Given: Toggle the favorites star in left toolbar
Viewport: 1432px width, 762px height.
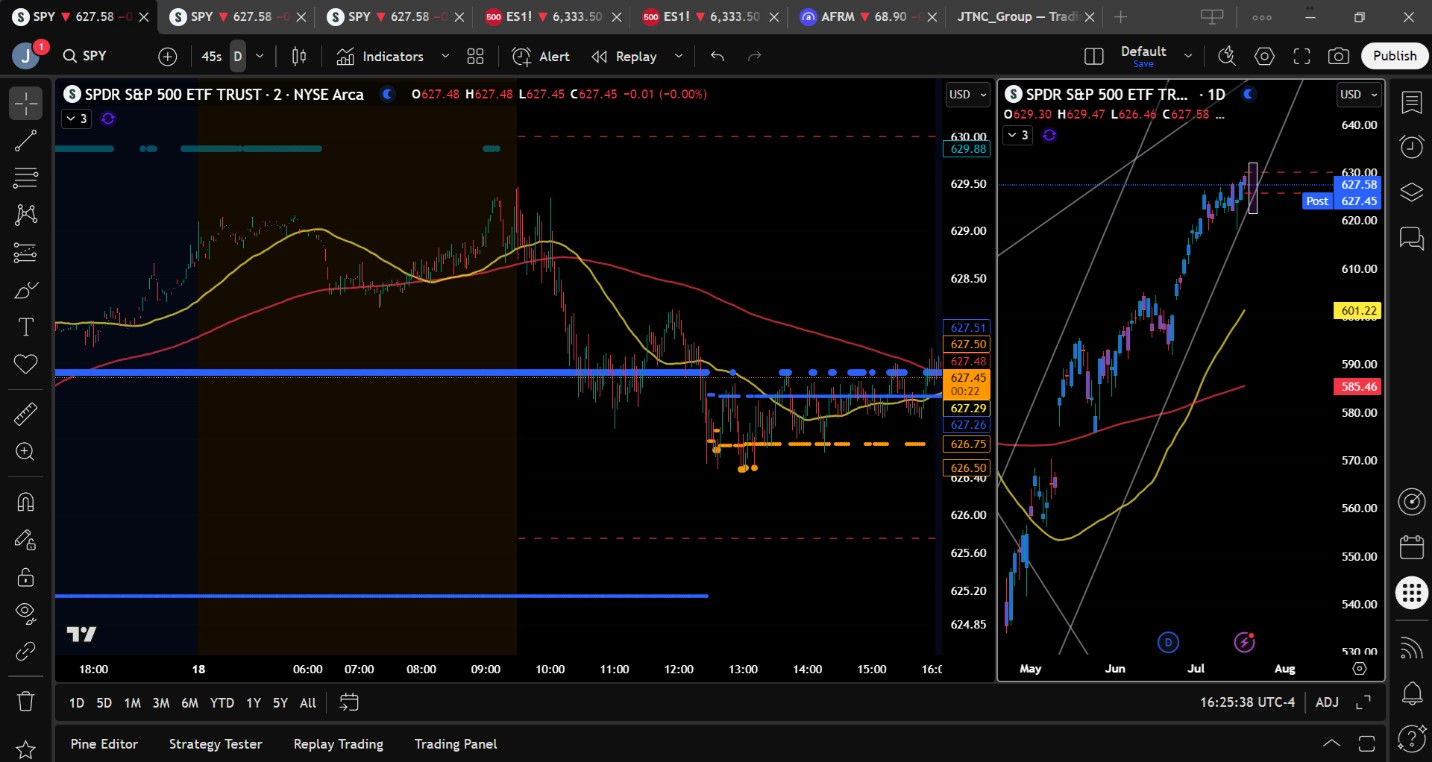Looking at the screenshot, I should click(26, 749).
